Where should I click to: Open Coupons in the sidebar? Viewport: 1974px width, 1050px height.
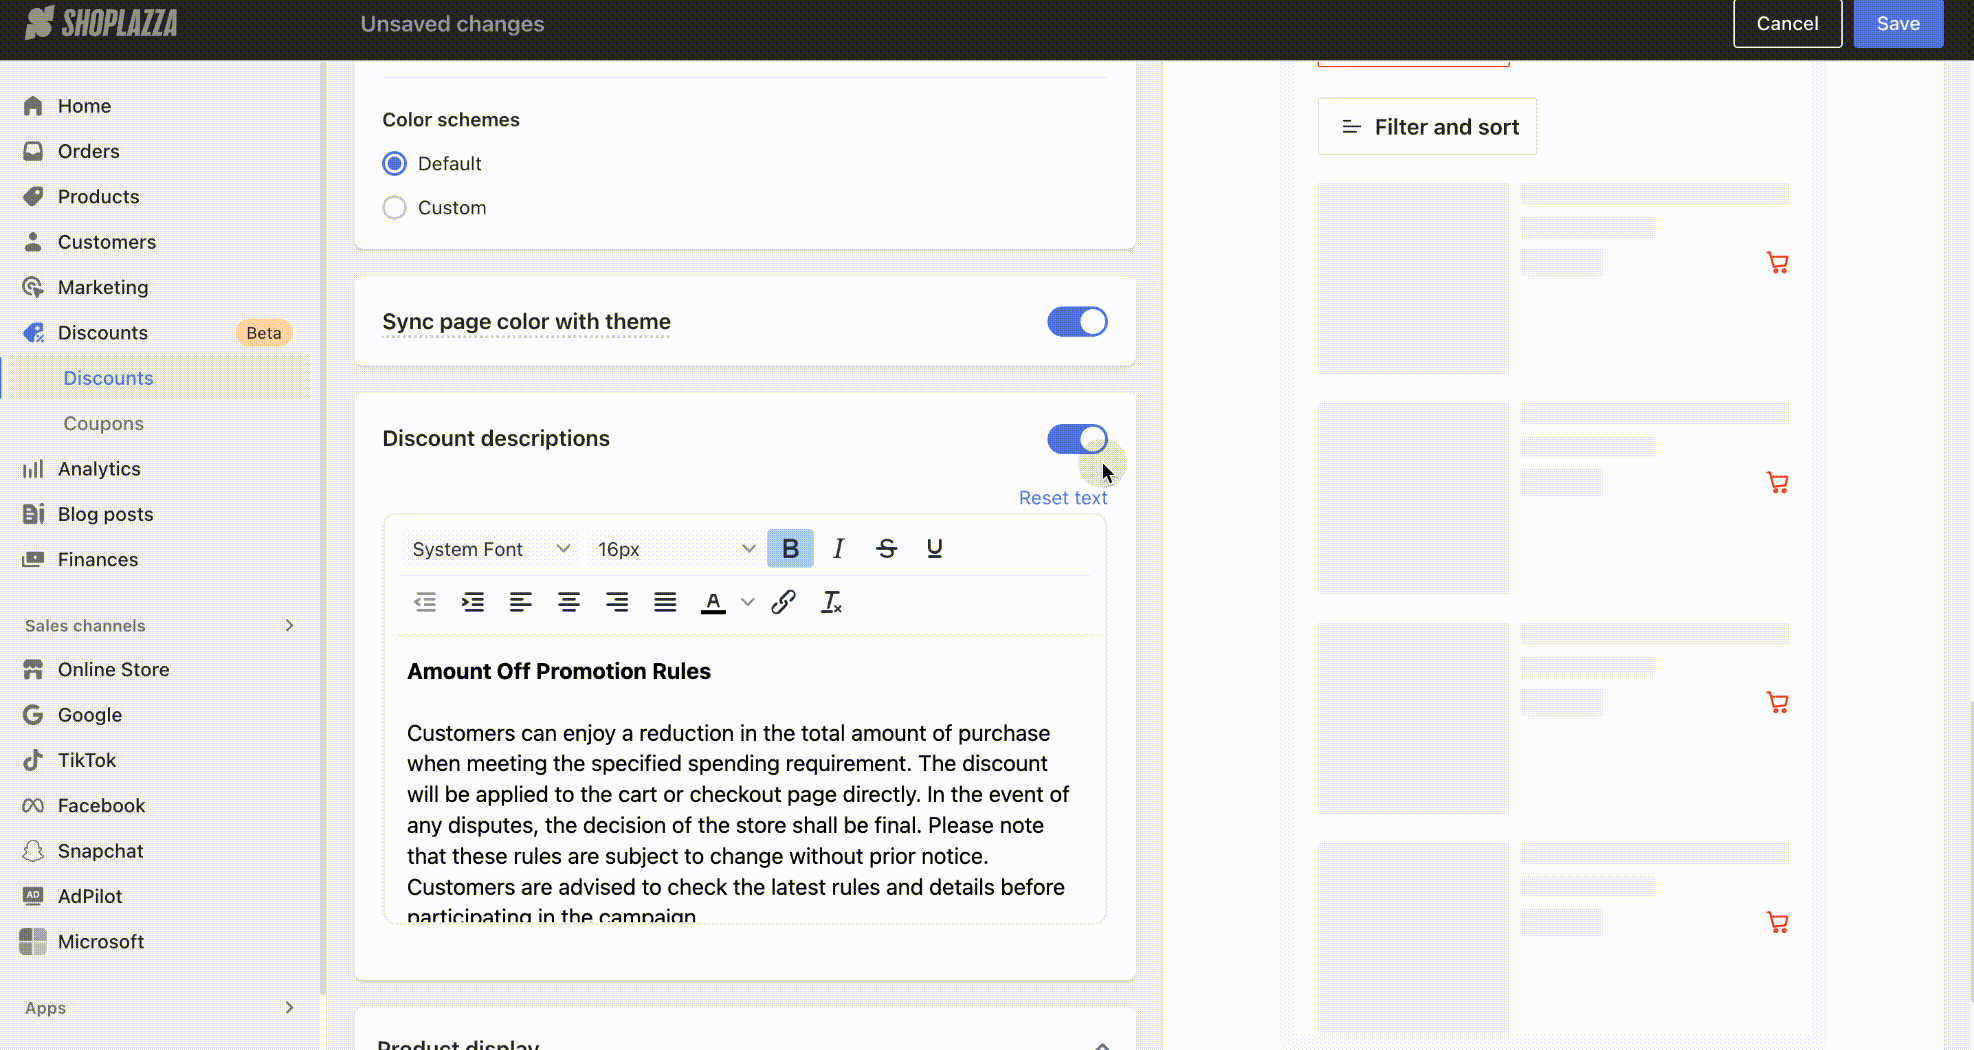click(x=103, y=424)
